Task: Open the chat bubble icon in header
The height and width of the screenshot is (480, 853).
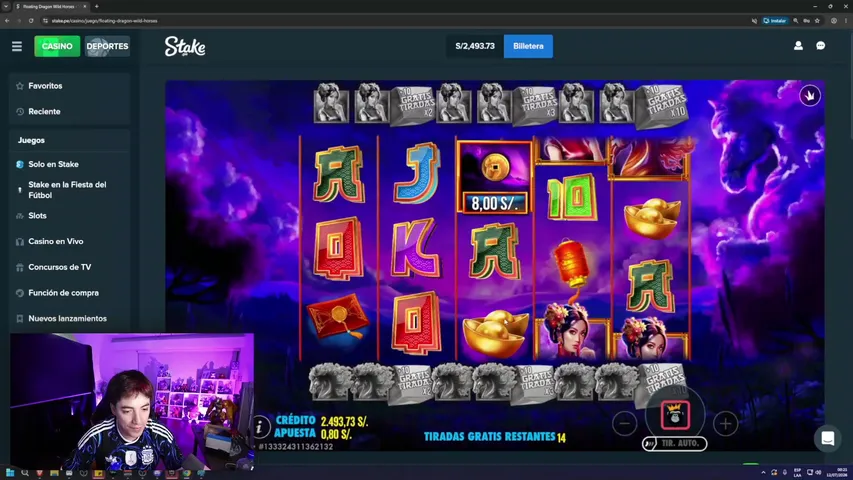Action: pos(820,46)
